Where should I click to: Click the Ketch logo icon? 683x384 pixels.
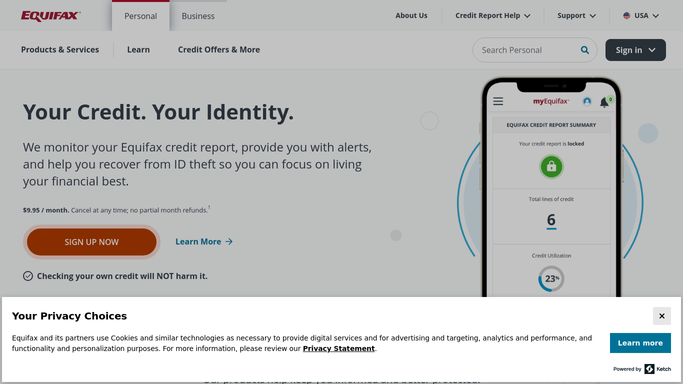tap(649, 369)
